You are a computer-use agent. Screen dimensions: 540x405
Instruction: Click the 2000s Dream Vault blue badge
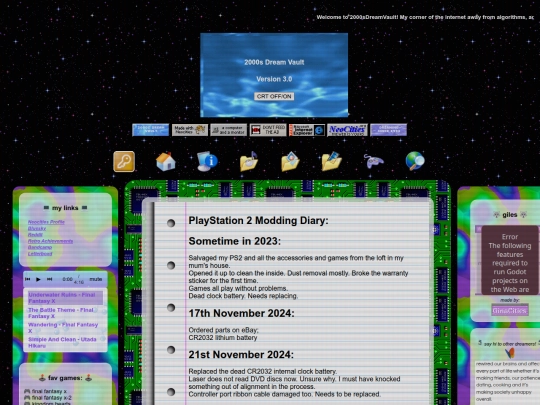(x=150, y=130)
